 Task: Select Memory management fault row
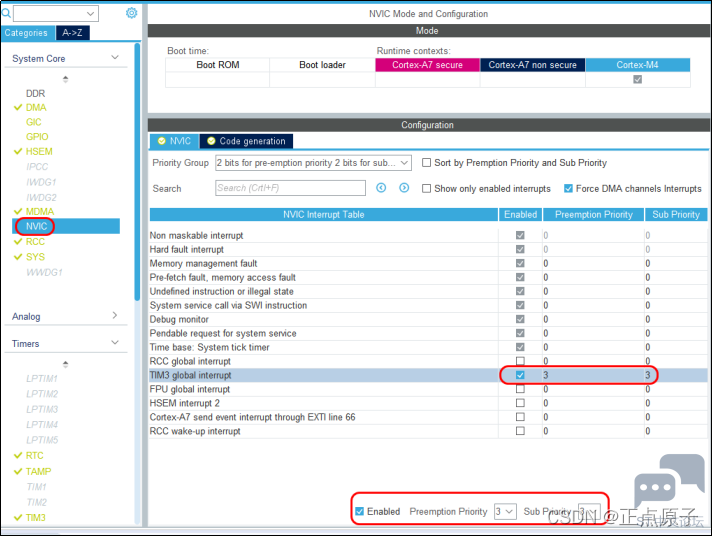(428, 263)
